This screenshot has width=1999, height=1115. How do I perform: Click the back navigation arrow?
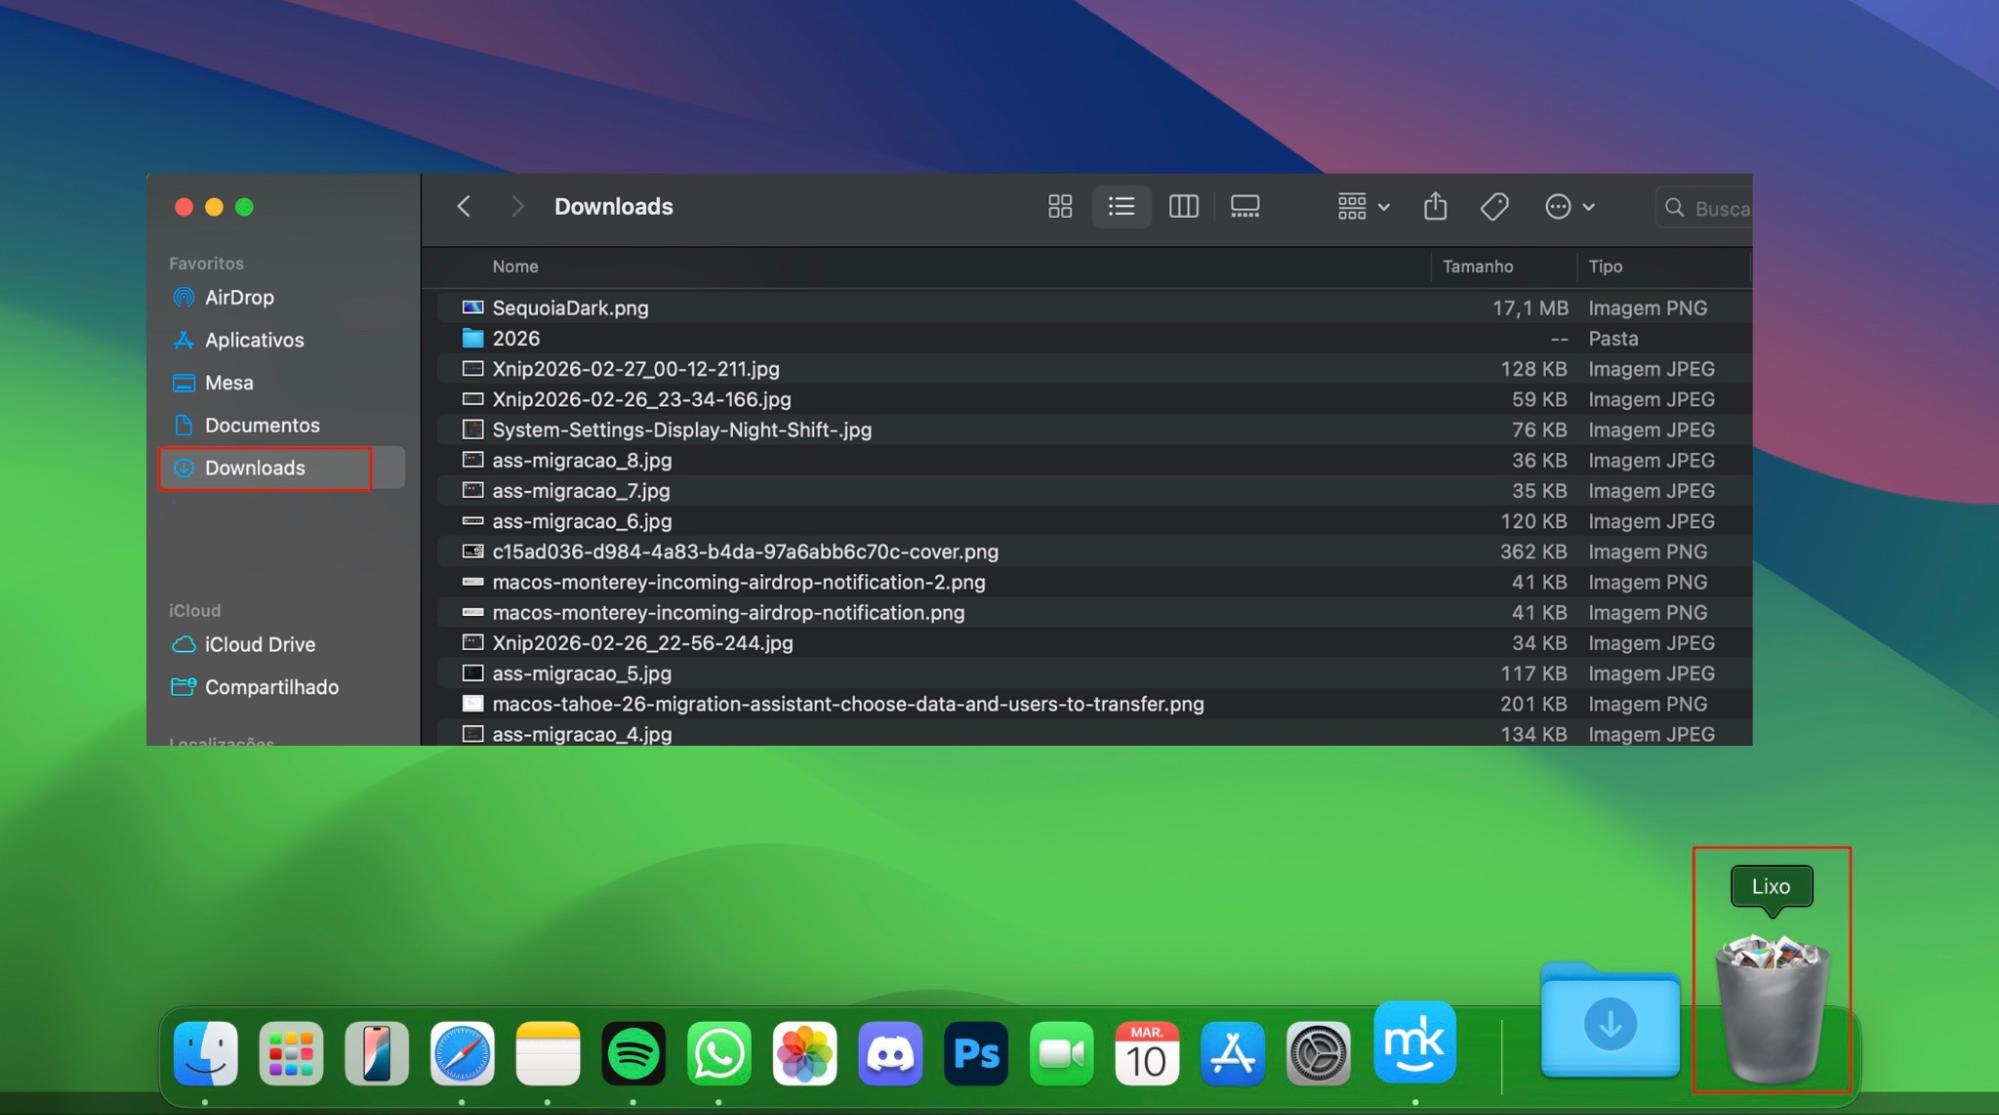coord(463,206)
